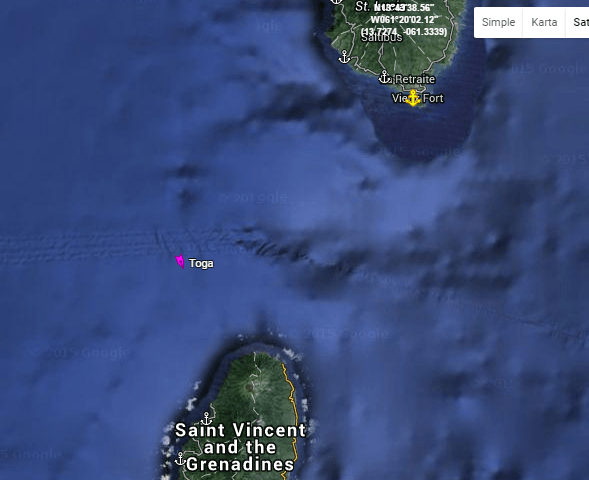589x480 pixels.
Task: Click the Saltibus town label
Action: pyautogui.click(x=382, y=38)
